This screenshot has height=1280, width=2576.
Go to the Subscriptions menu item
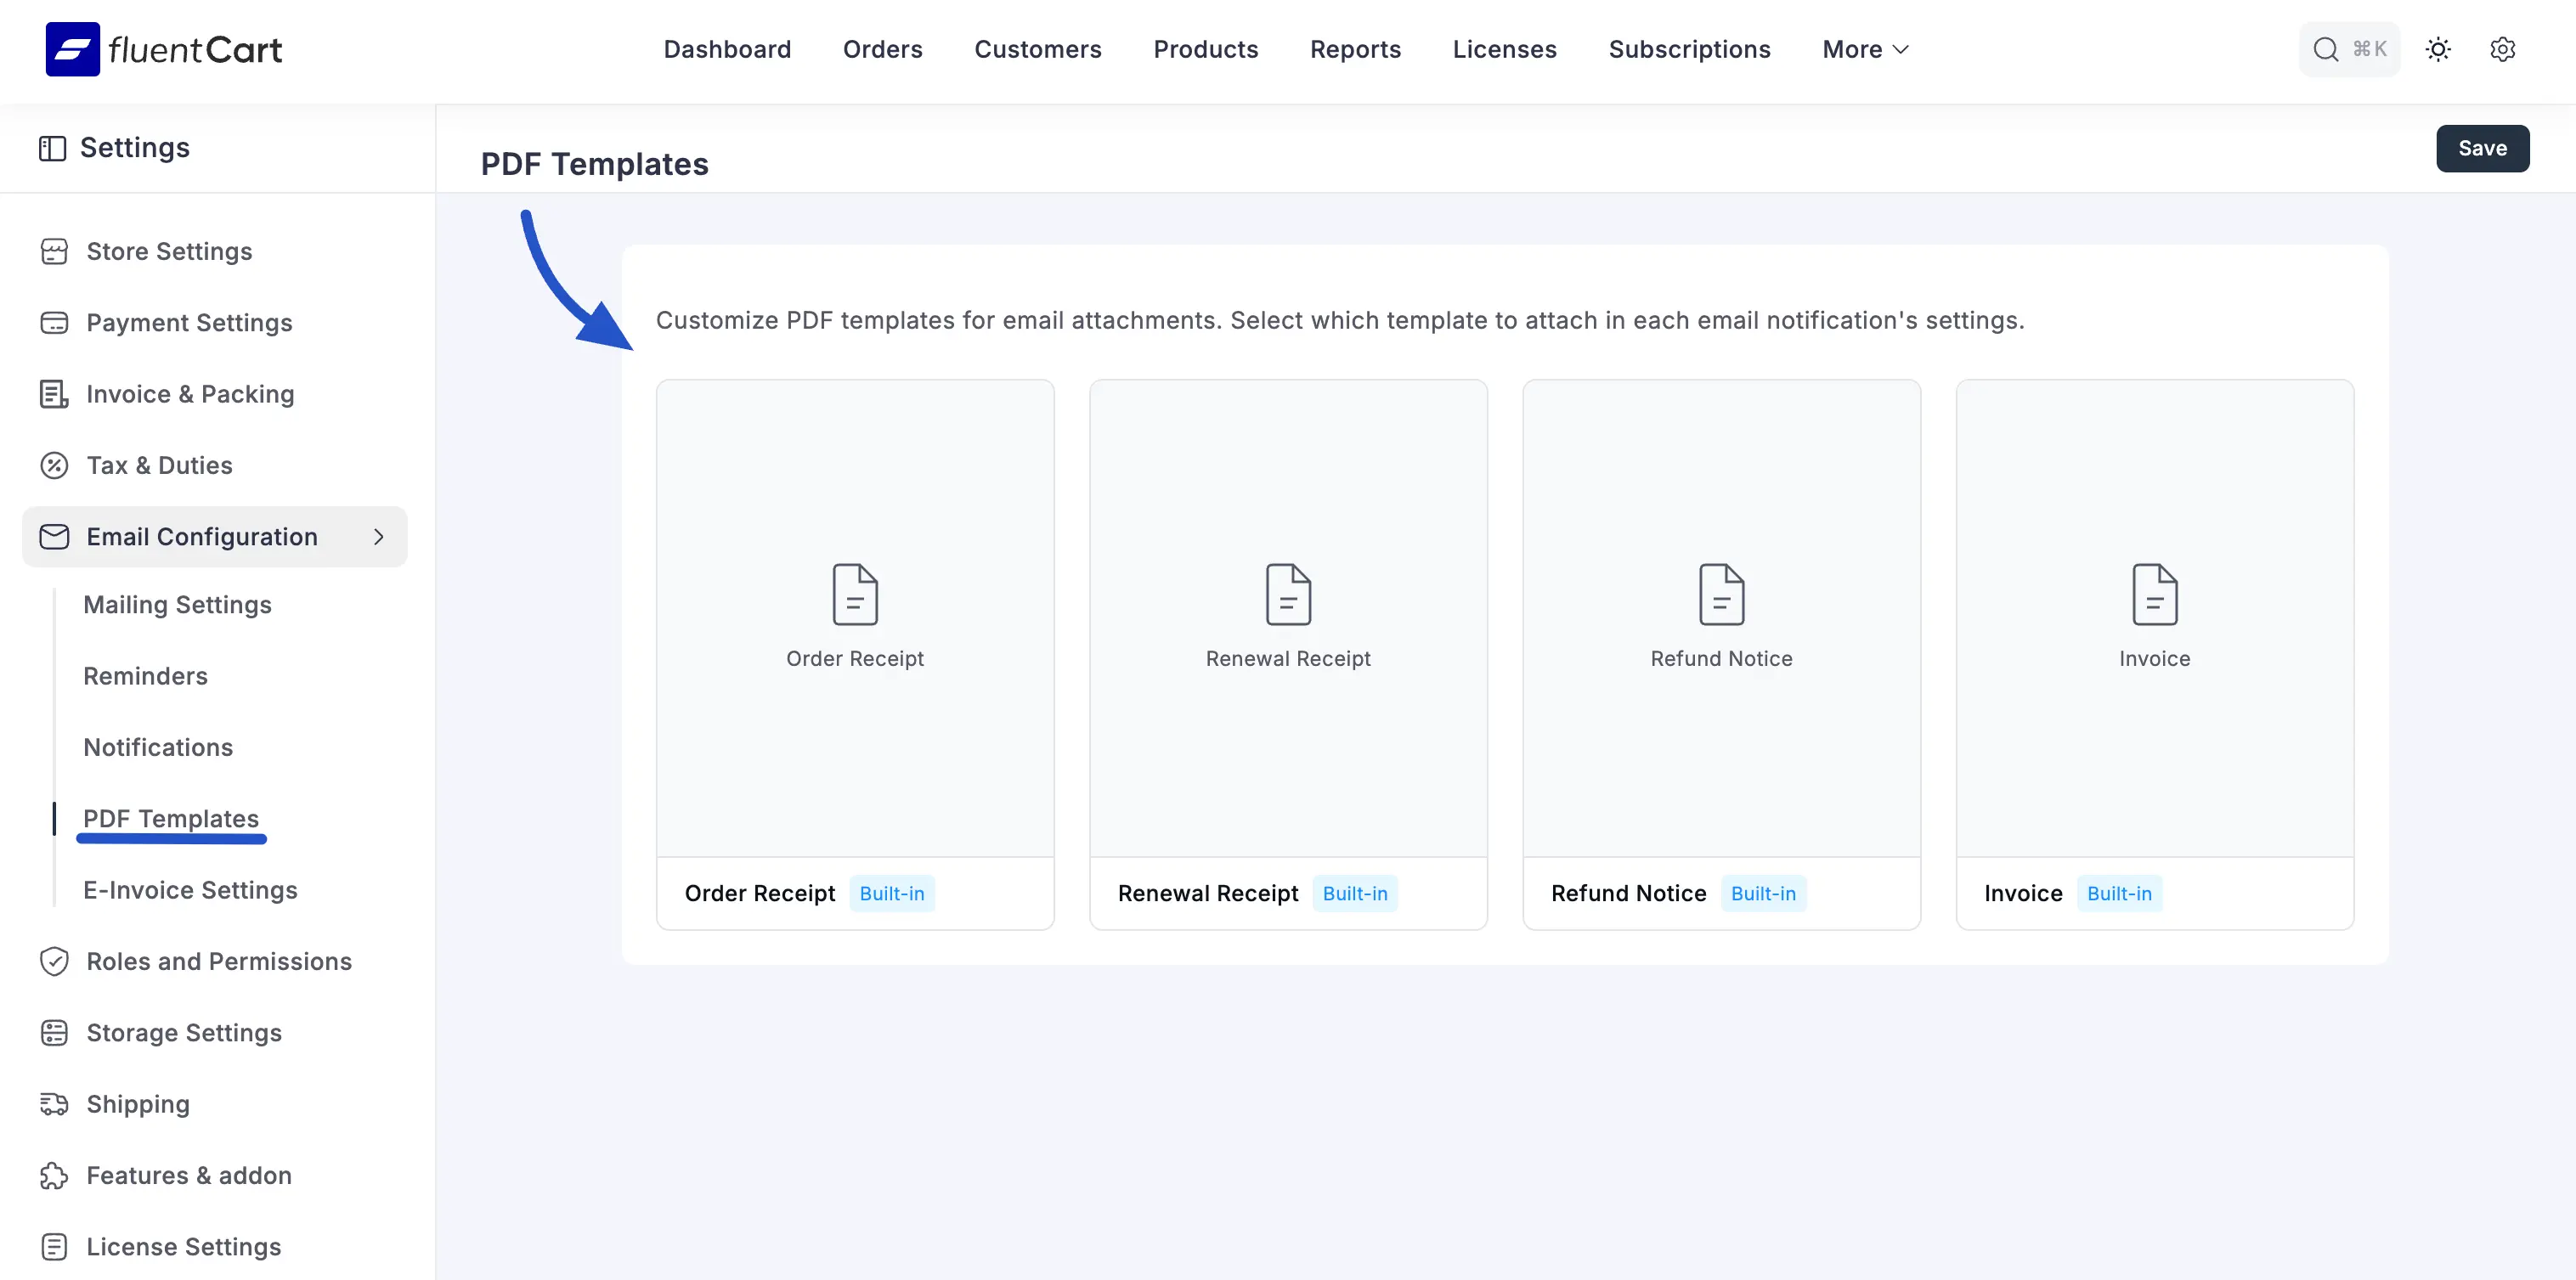pos(1689,49)
